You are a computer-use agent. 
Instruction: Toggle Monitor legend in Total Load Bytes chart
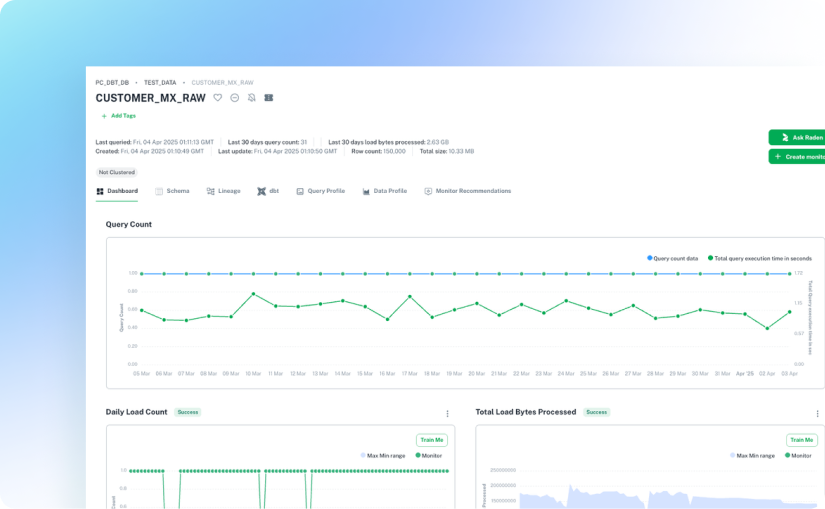coord(798,456)
